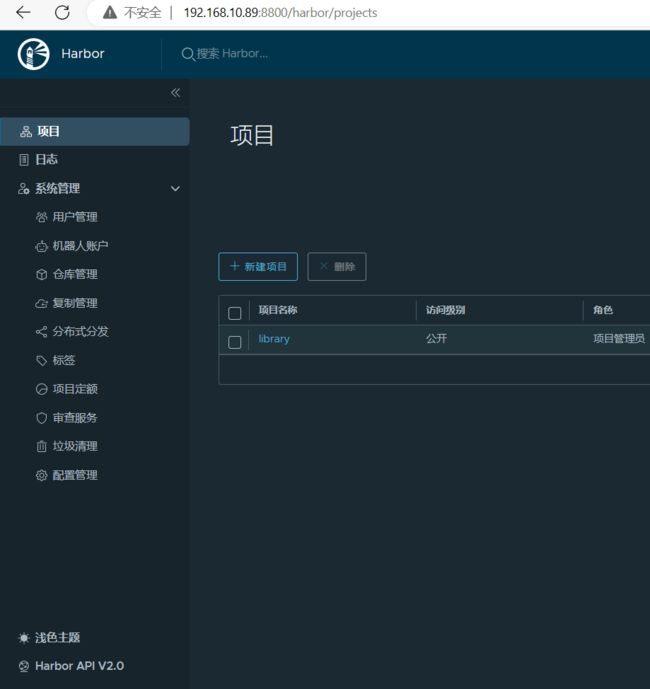The width and height of the screenshot is (650, 689).
Task: Click the sun icon for light theme
Action: point(24,638)
